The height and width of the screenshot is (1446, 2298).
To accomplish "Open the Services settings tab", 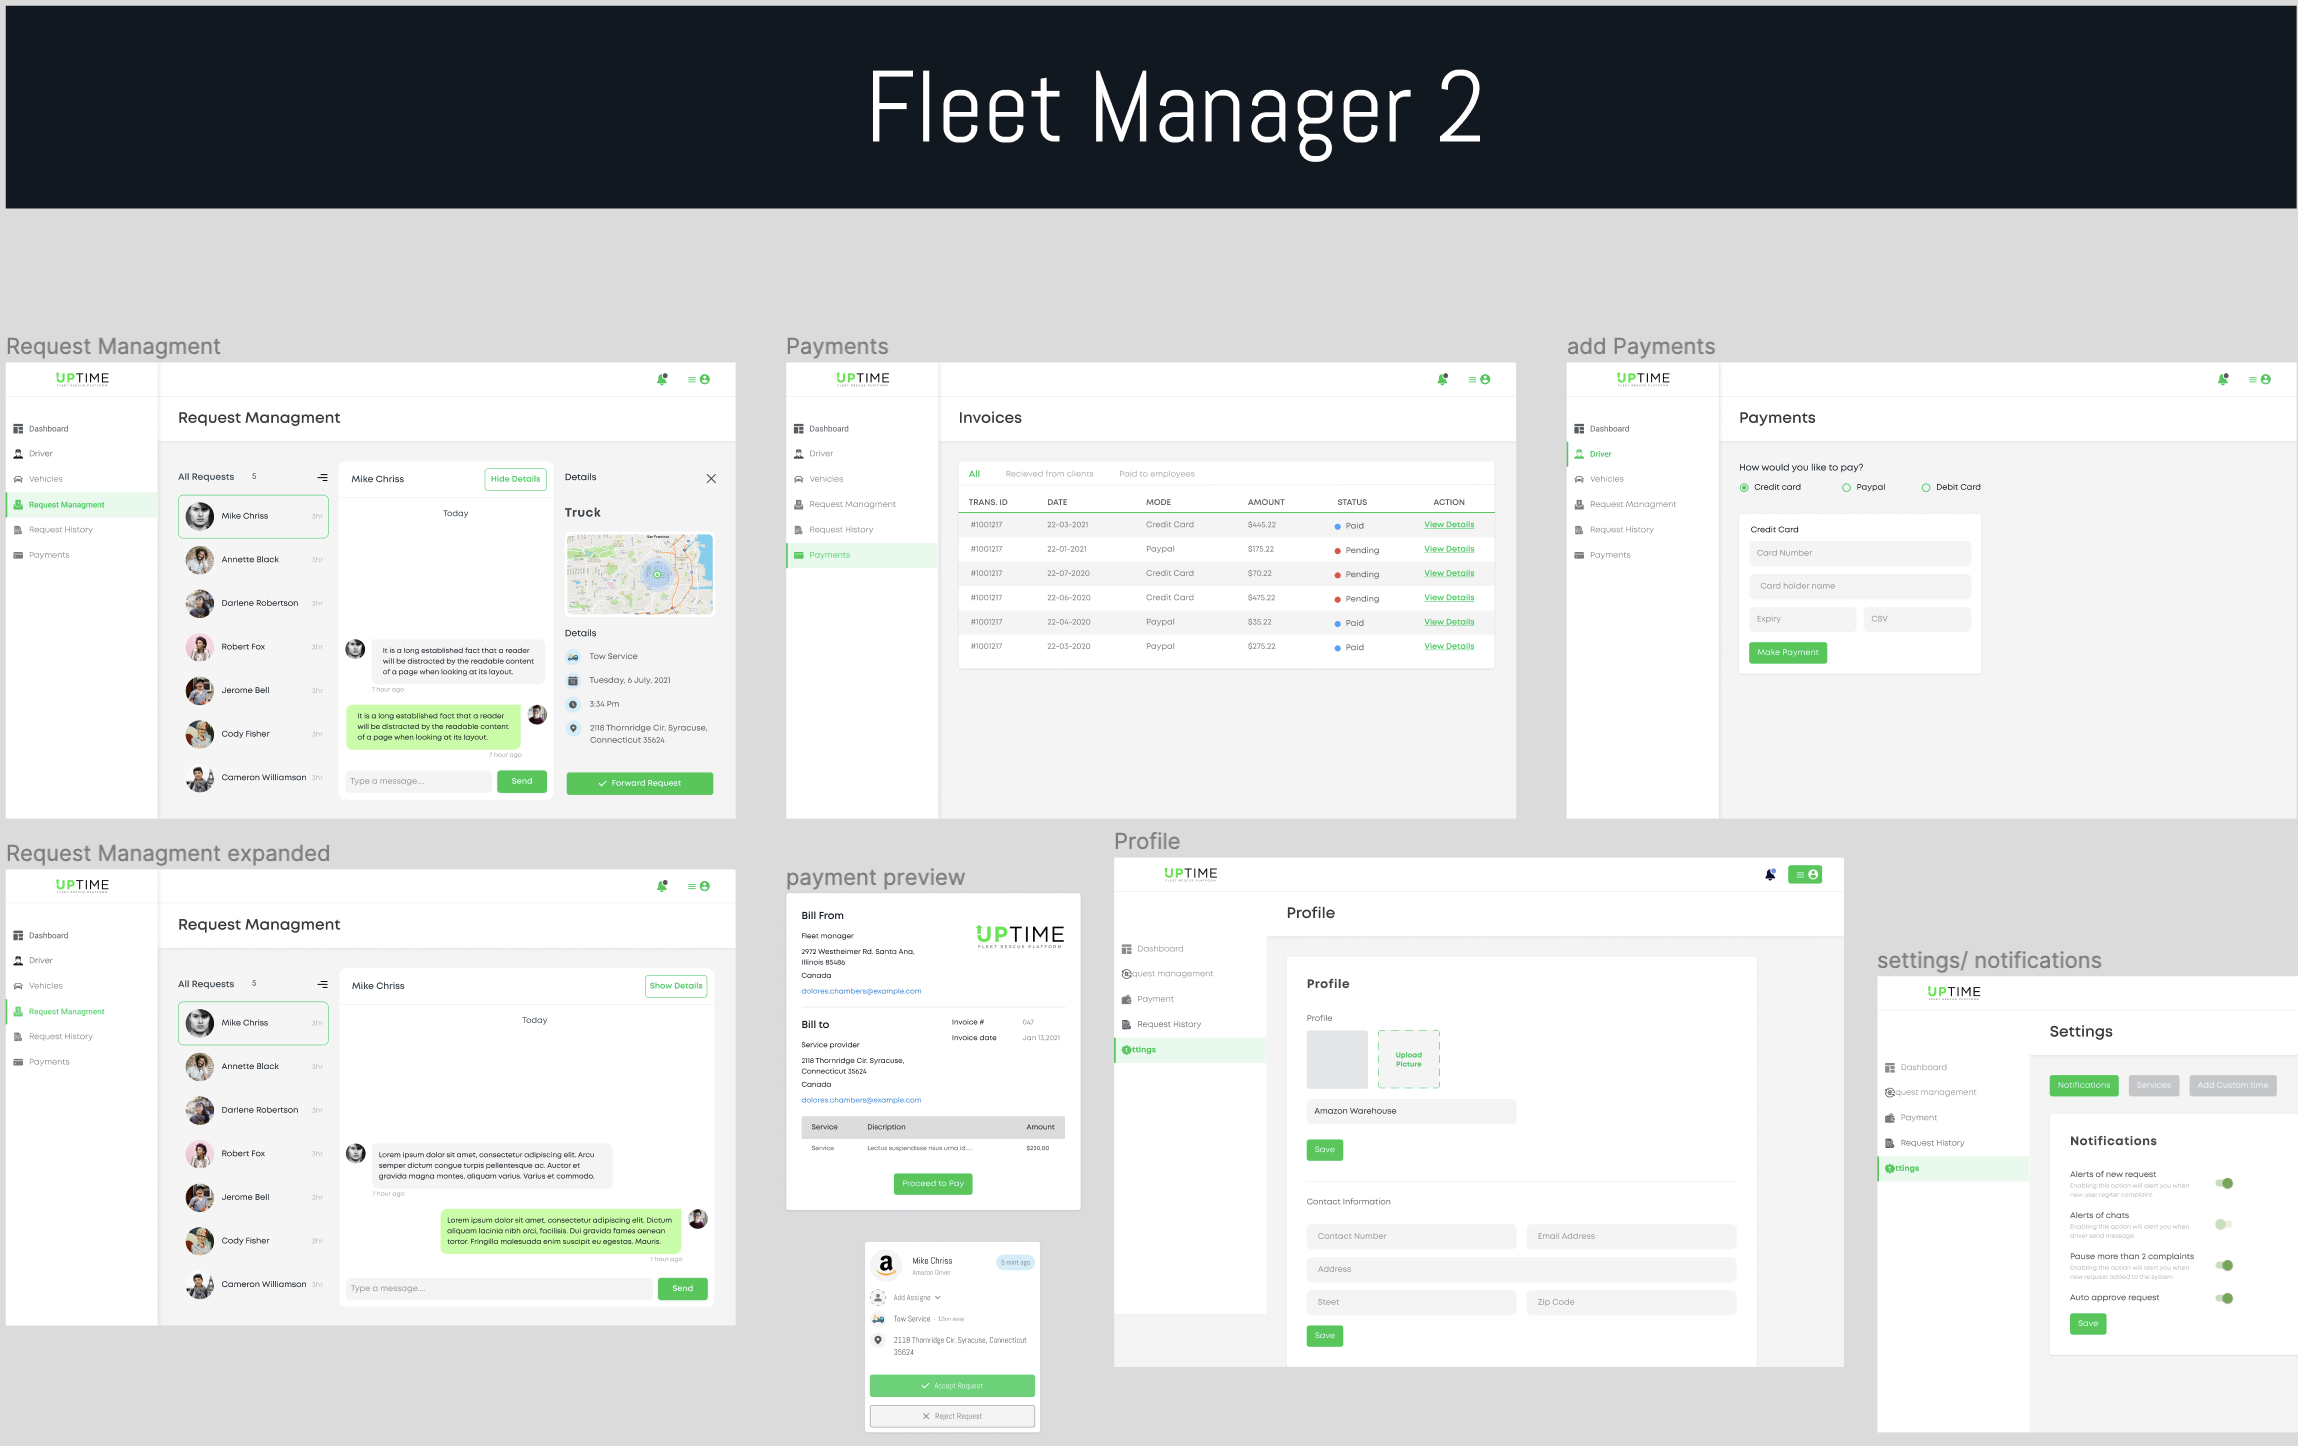I will coord(2153,1085).
